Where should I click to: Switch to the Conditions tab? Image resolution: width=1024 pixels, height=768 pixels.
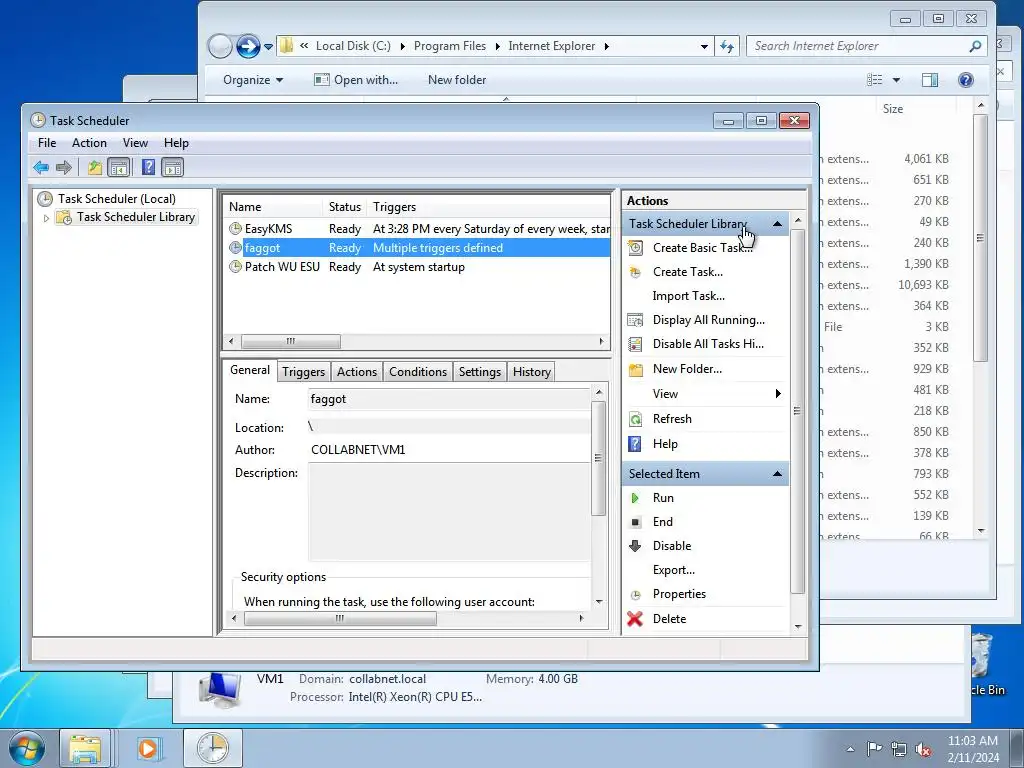point(418,372)
